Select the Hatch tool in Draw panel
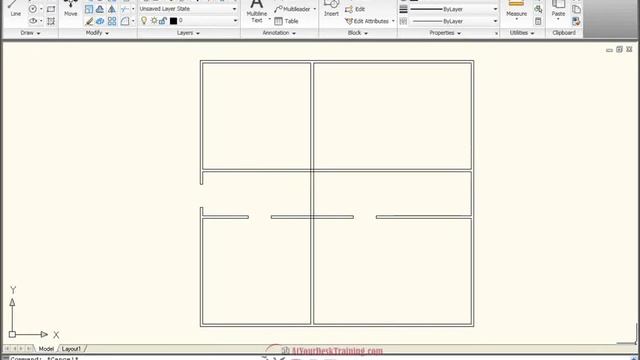The image size is (640, 360). click(51, 21)
